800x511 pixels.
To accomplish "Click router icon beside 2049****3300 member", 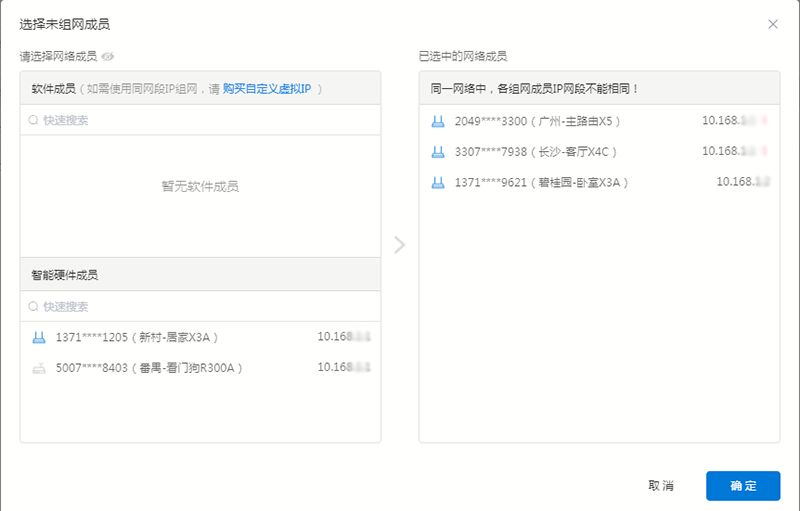I will 438,121.
